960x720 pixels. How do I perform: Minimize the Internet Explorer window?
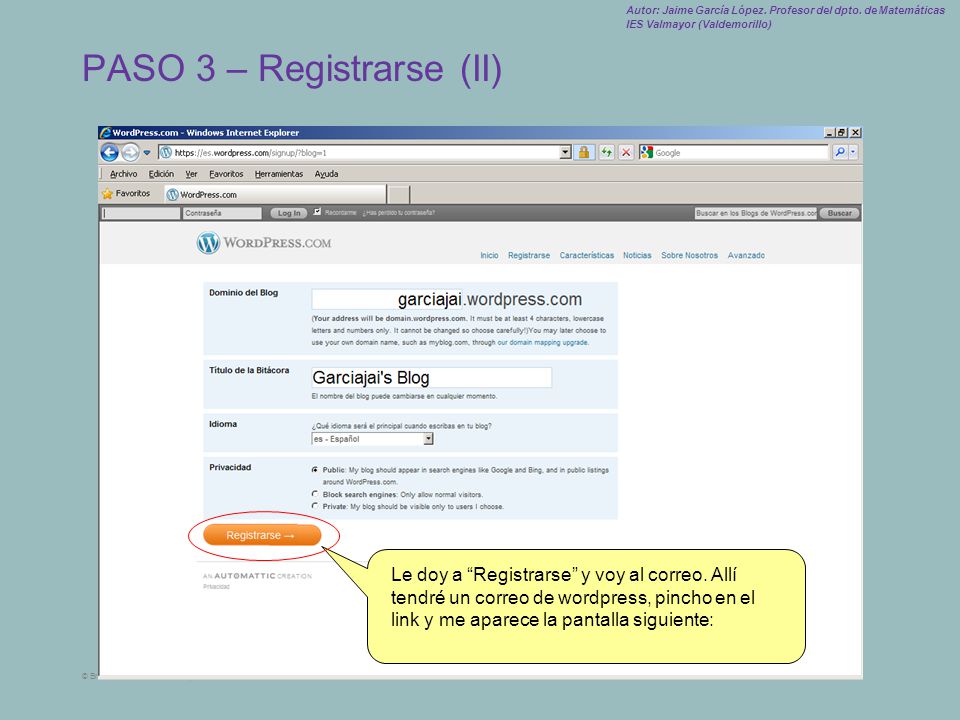point(830,132)
